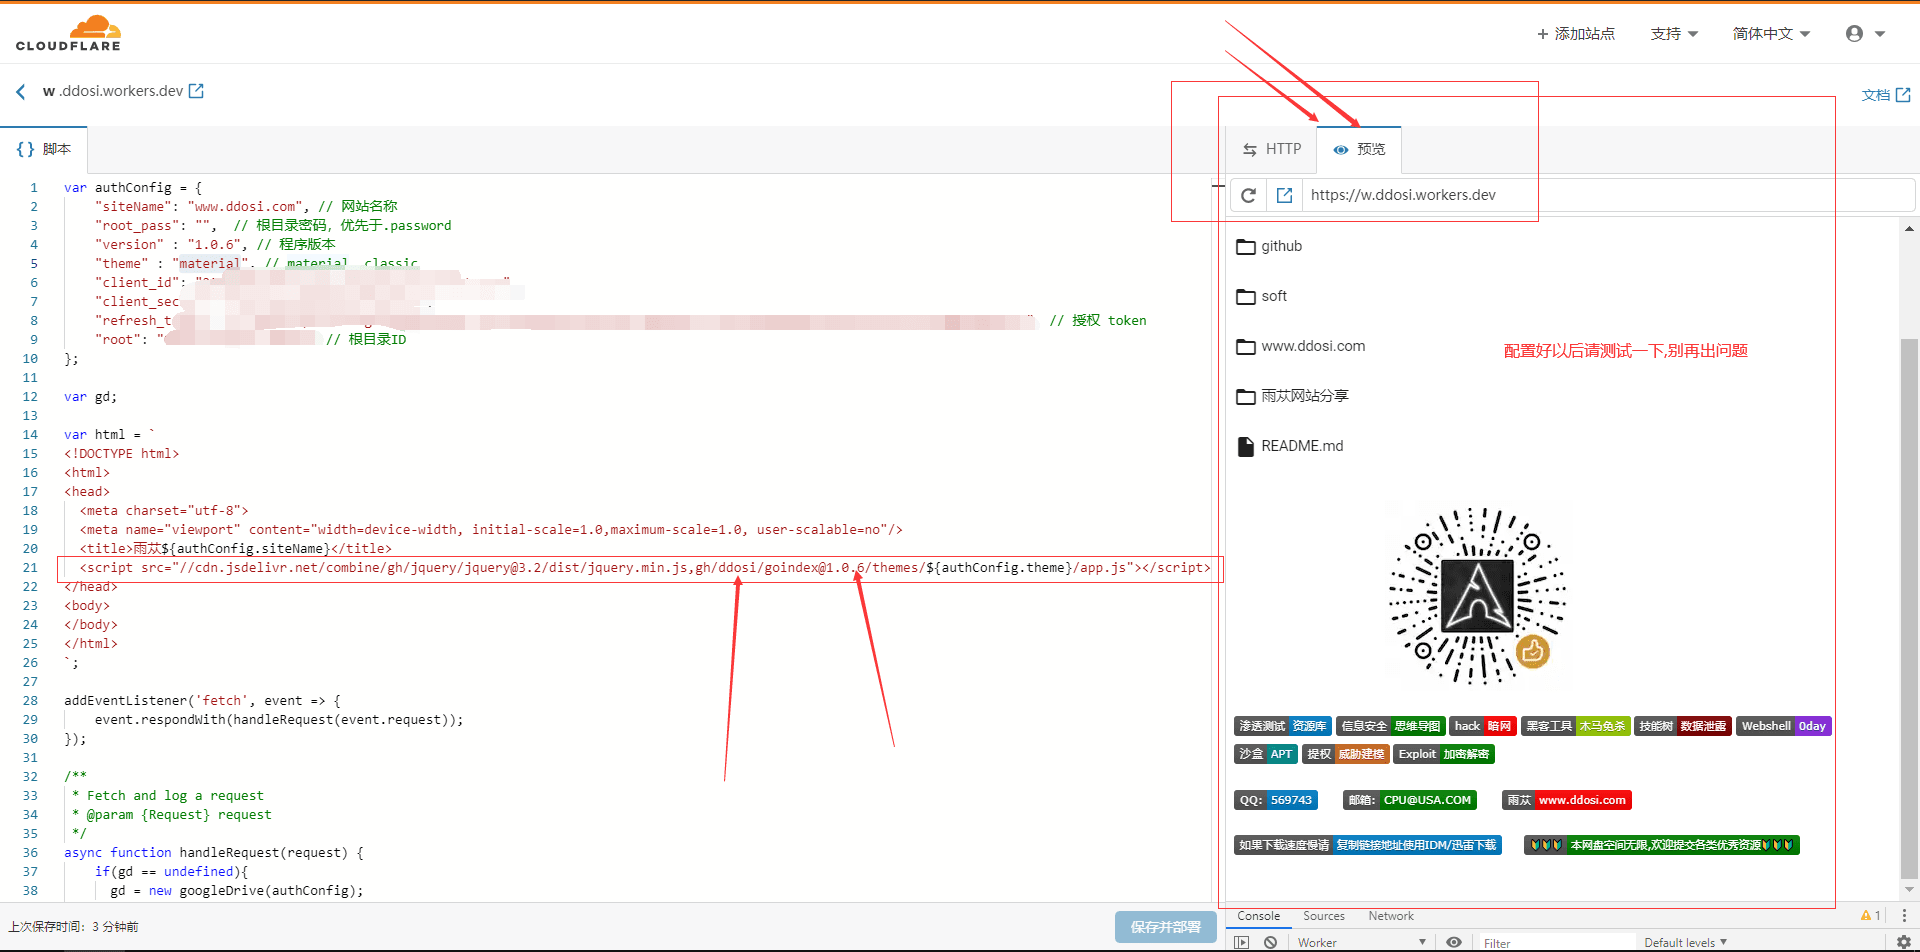Click the plus icon of 添加站点

(x=1543, y=34)
